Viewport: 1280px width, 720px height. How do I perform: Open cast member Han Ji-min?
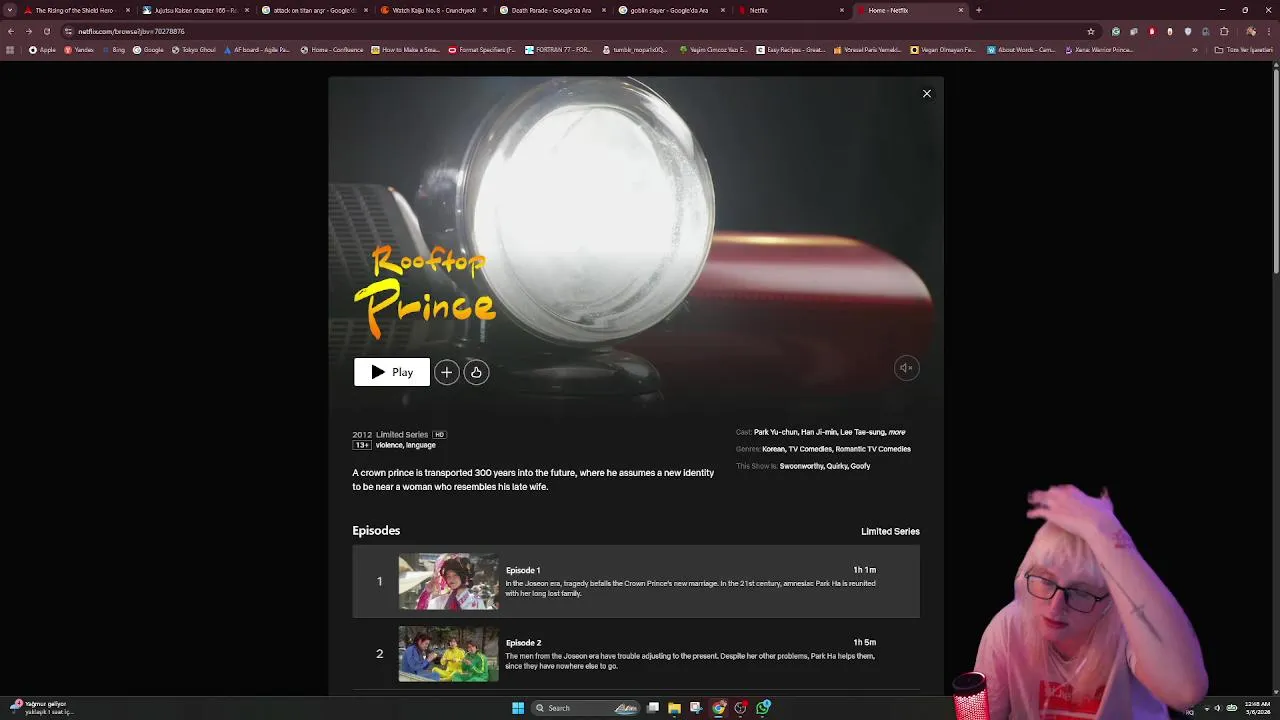click(818, 432)
